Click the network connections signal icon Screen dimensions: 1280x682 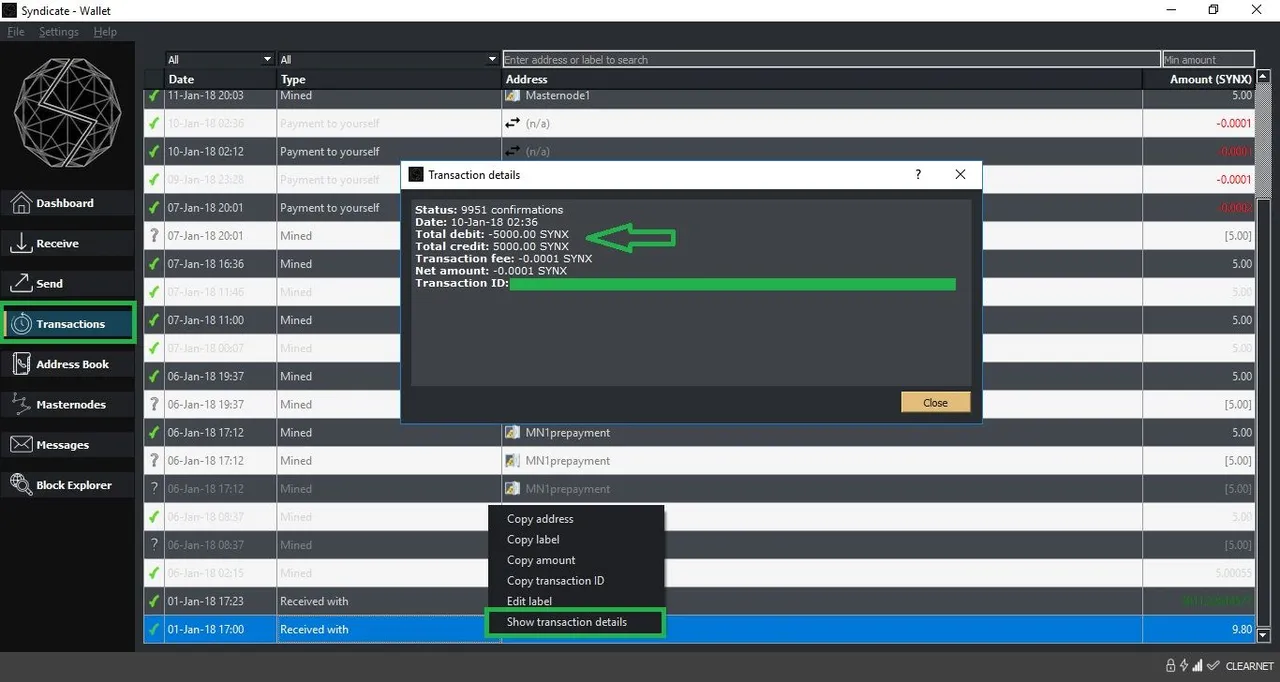tap(1197, 665)
